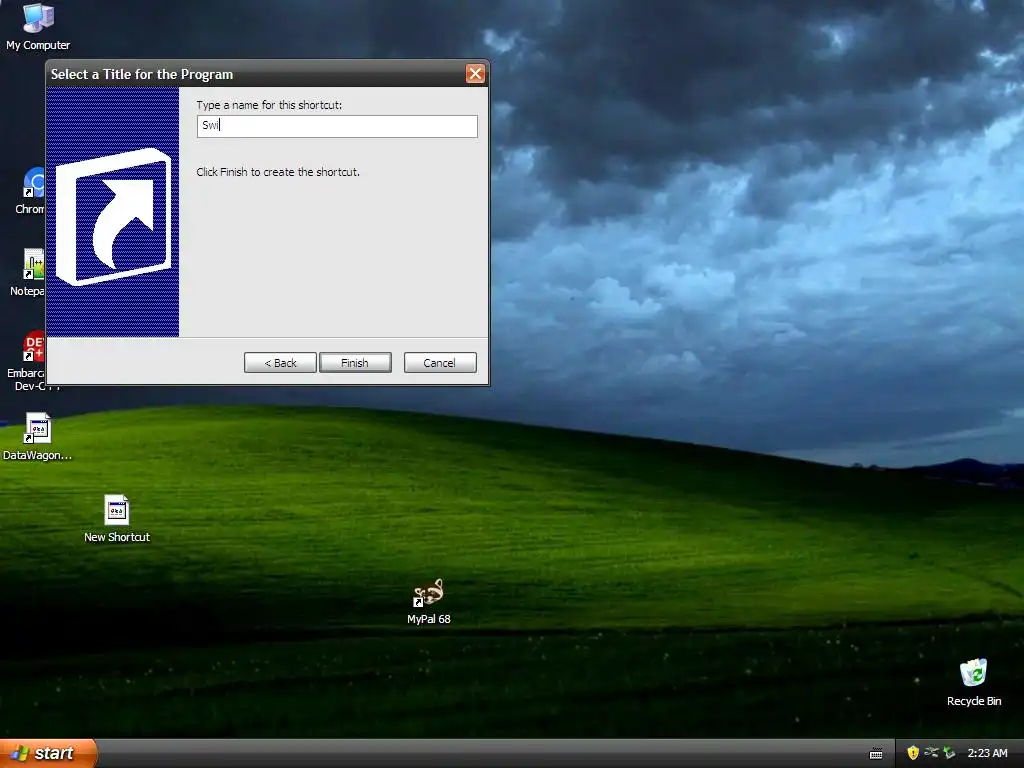
Task: Open the on-screen keyboard language bar icon
Action: click(876, 754)
